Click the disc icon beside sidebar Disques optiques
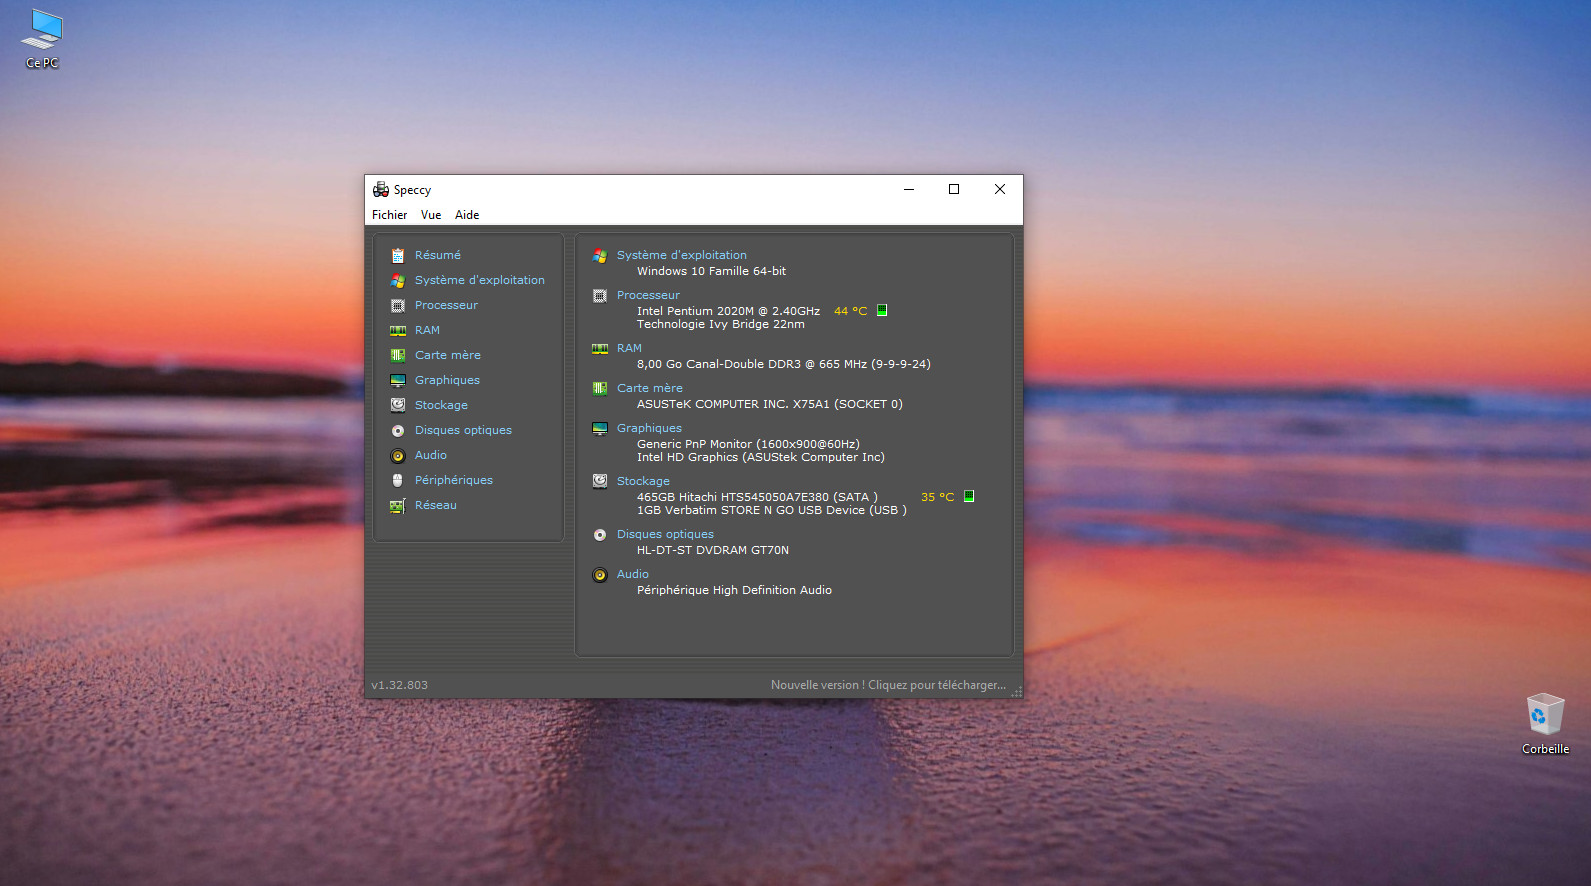 click(x=398, y=430)
